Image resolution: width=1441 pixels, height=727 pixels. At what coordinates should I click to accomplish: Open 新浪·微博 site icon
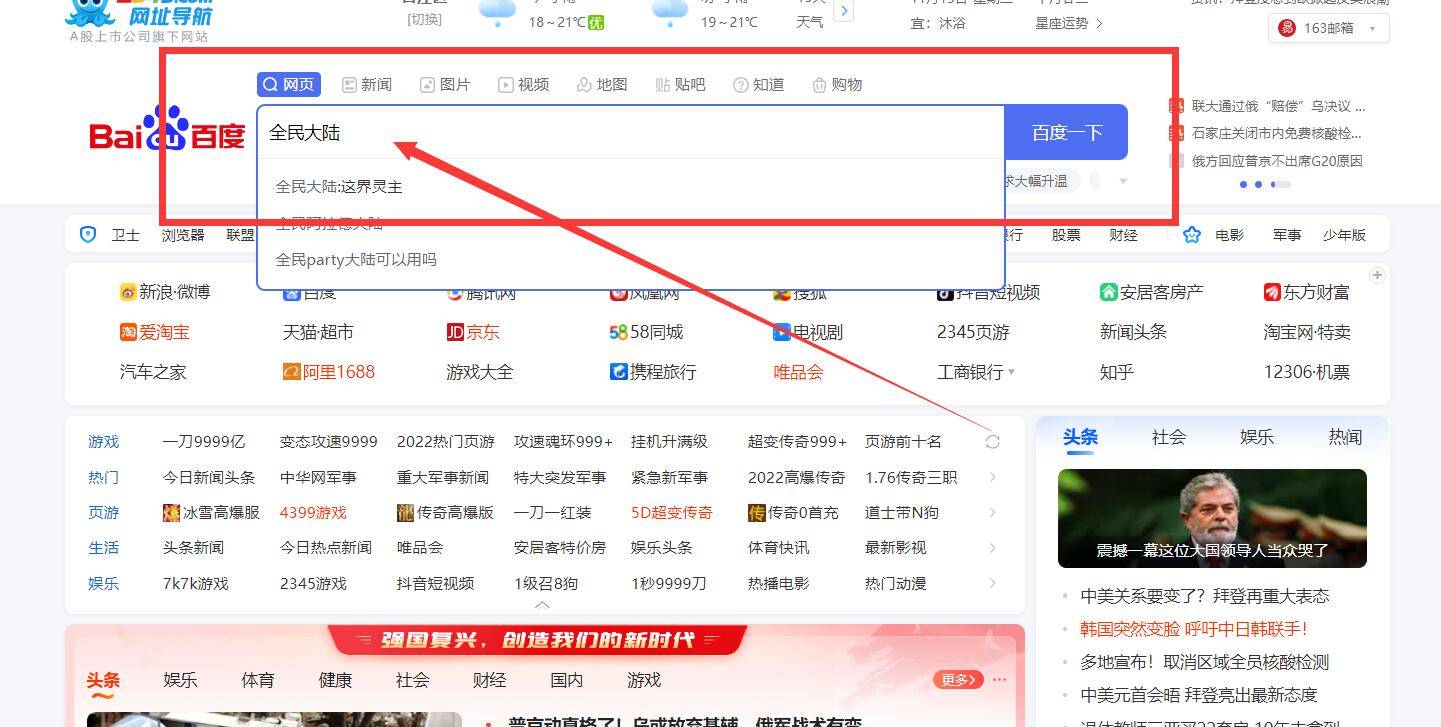[128, 292]
